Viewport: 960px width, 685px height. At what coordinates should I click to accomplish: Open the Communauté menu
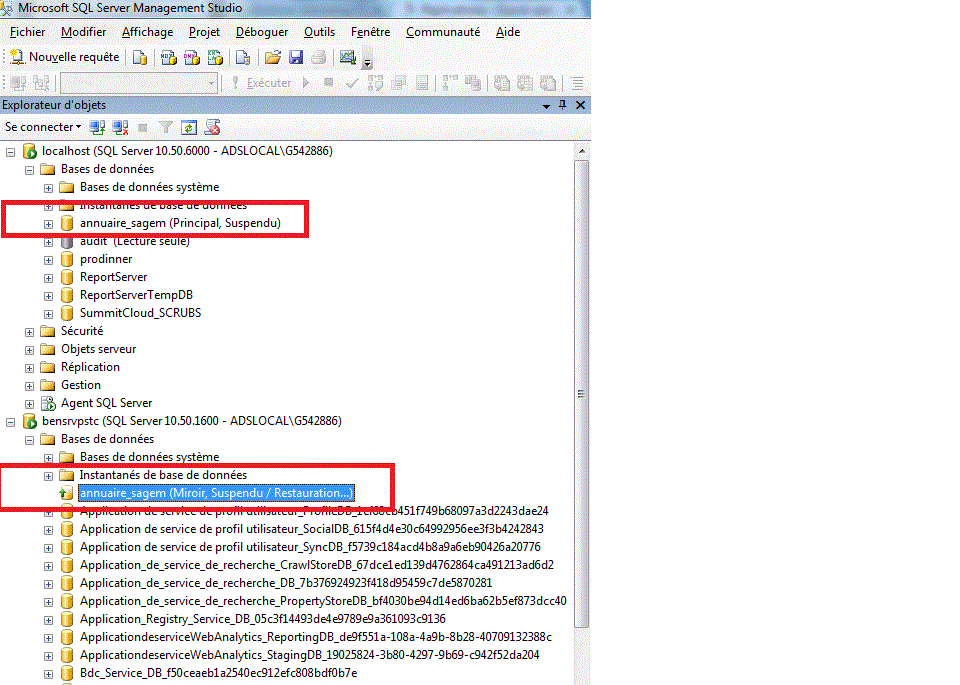(x=443, y=32)
